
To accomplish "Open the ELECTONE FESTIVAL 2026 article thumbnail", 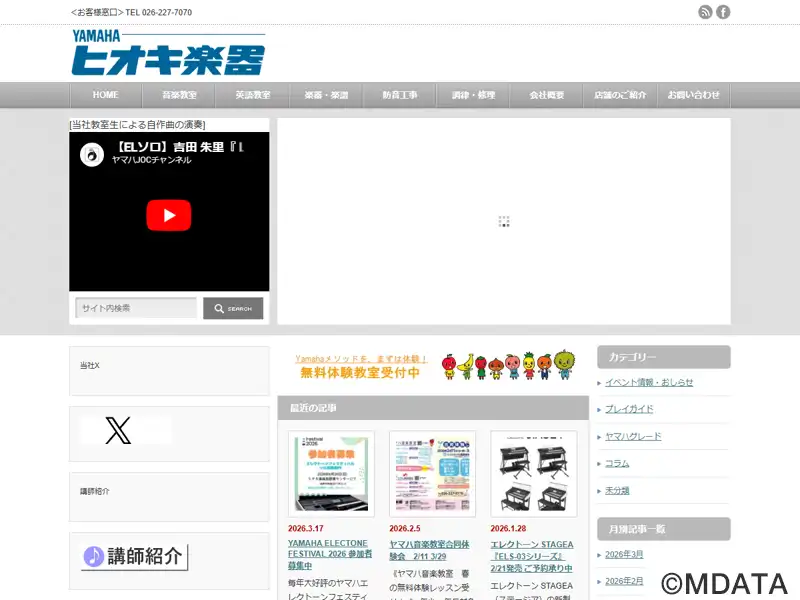I will 331,474.
